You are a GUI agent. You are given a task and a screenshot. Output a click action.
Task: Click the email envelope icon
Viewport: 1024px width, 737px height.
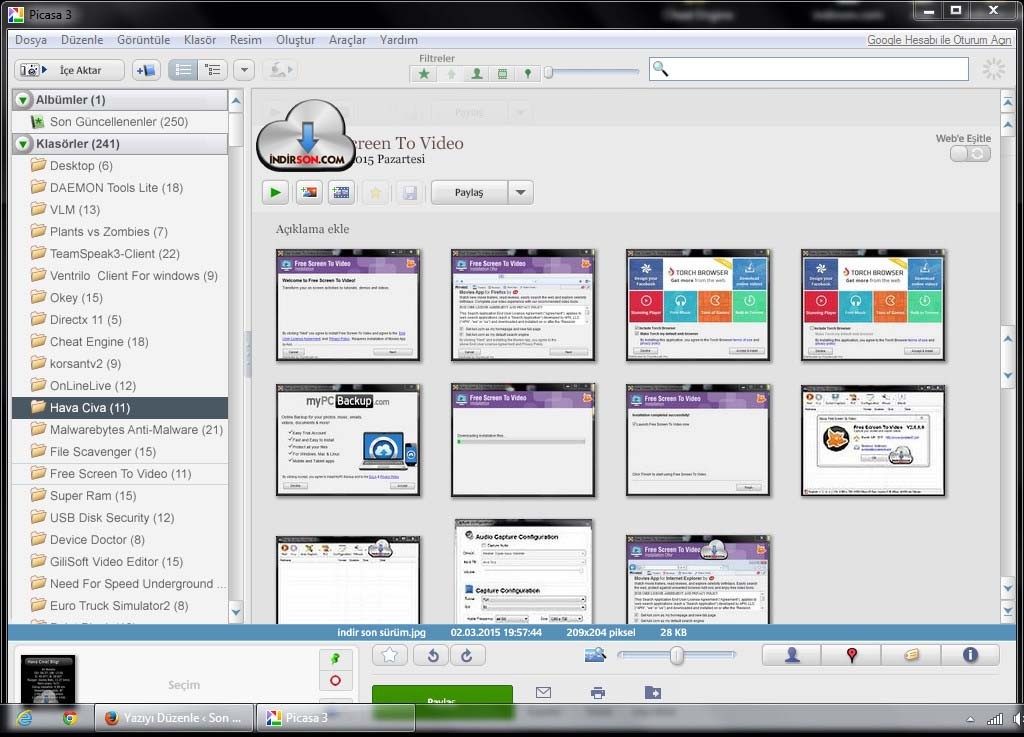pyautogui.click(x=543, y=692)
